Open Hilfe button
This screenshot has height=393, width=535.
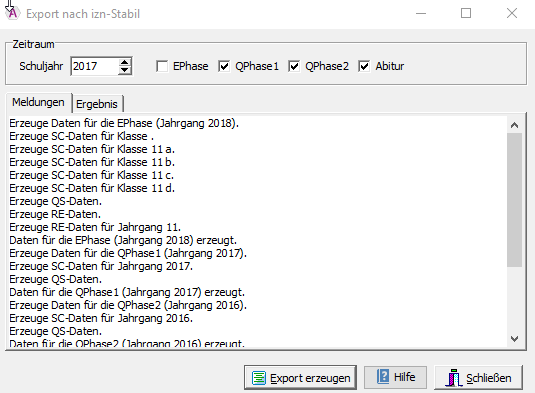395,377
